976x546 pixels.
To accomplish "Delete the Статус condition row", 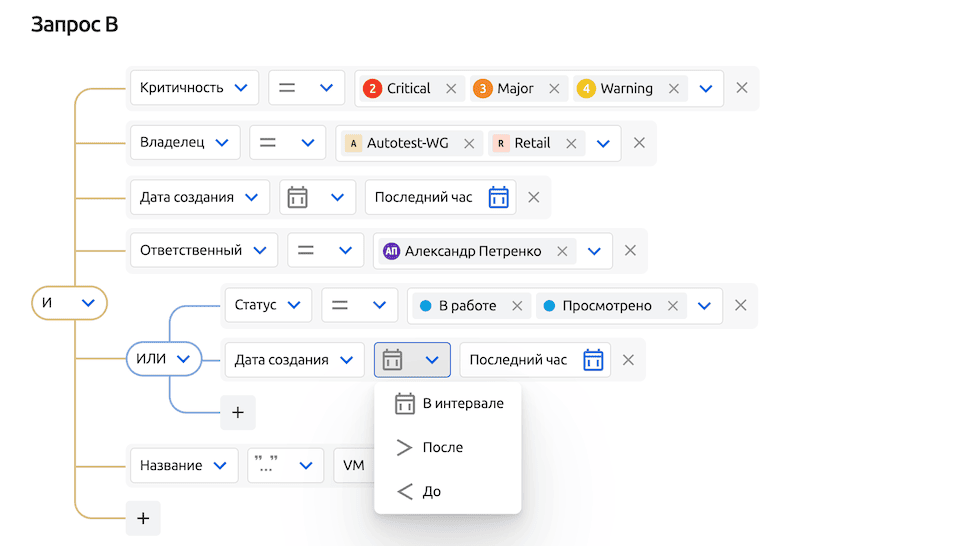I will (741, 306).
